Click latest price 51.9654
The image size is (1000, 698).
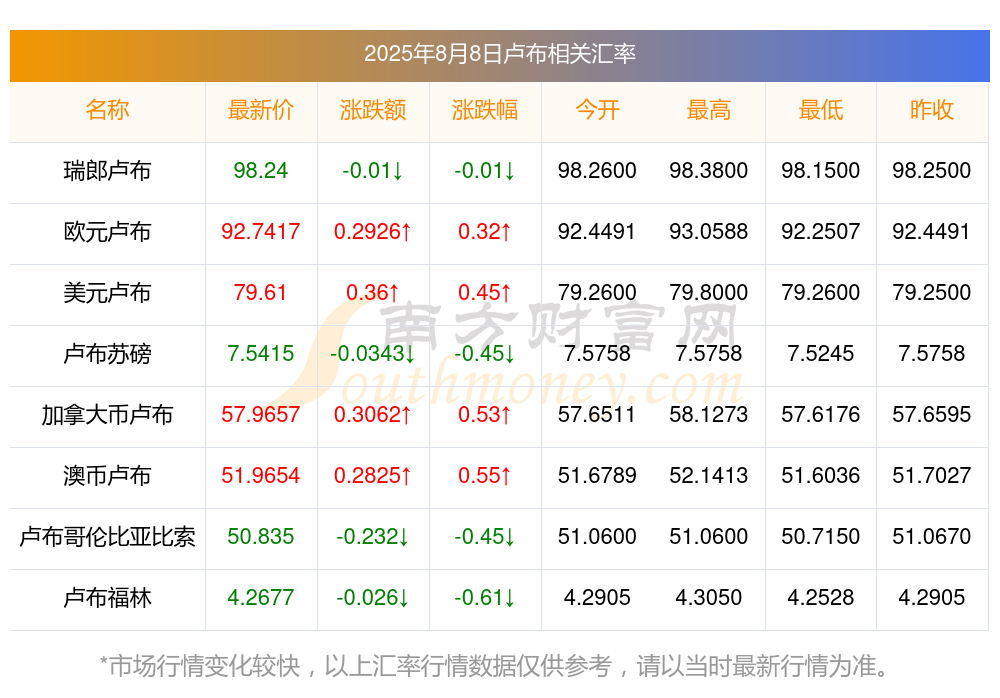pos(260,475)
